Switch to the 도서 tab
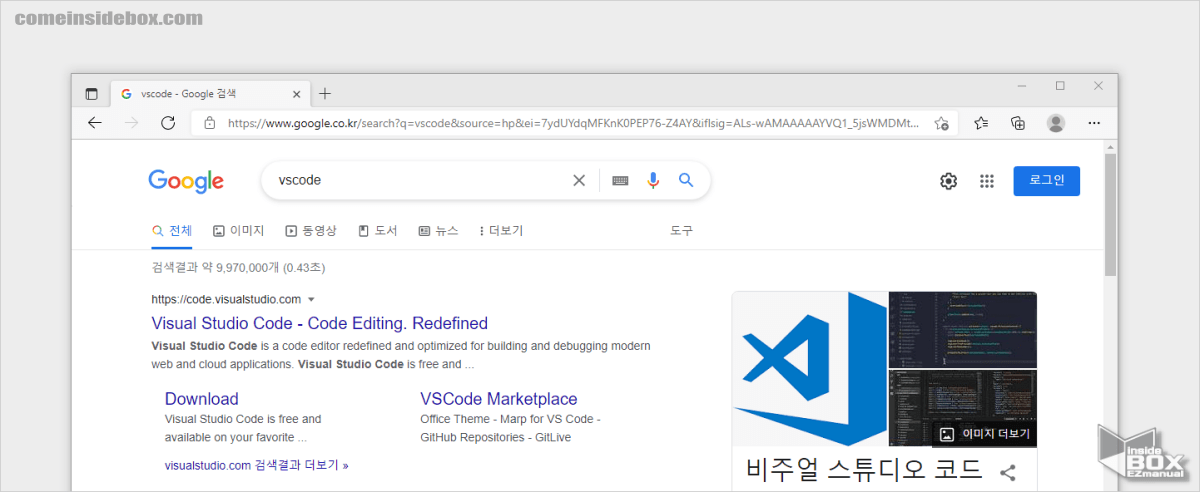 (x=377, y=231)
